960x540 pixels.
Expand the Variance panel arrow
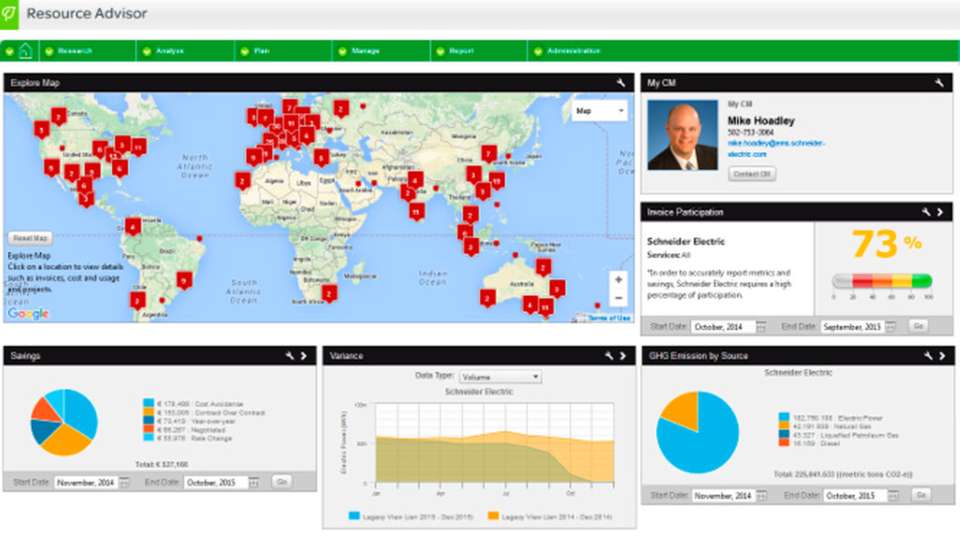(x=623, y=356)
